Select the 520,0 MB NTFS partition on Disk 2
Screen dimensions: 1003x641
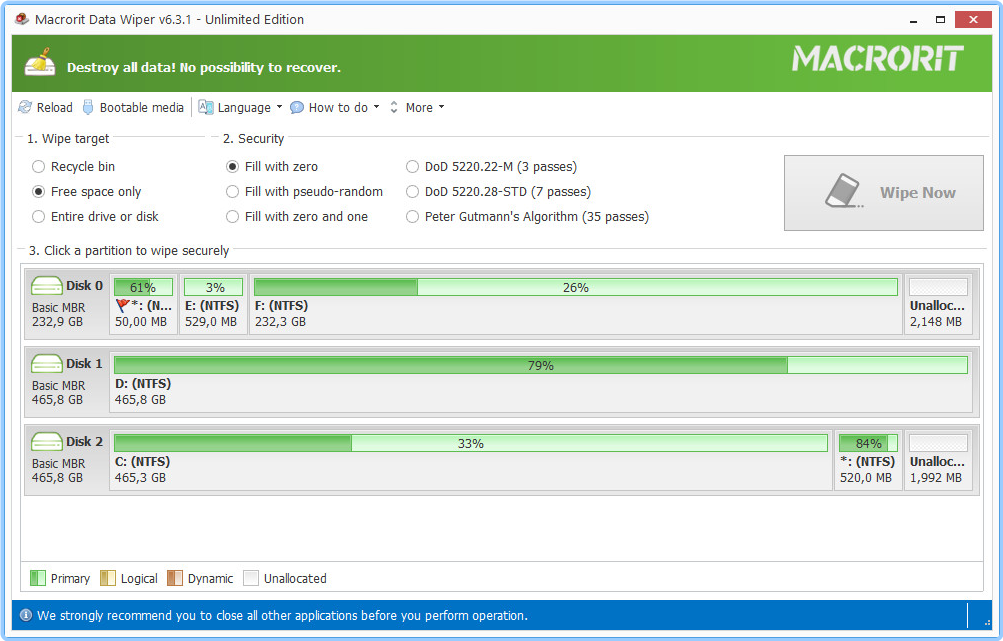868,461
